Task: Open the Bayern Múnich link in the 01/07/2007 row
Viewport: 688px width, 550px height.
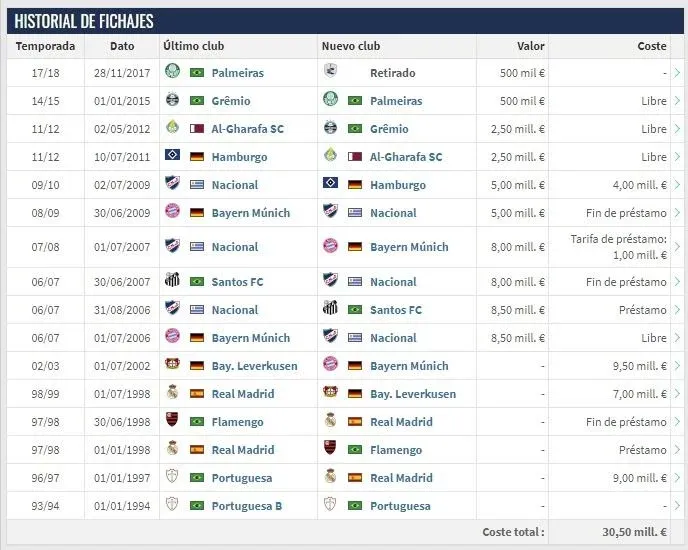Action: 409,247
